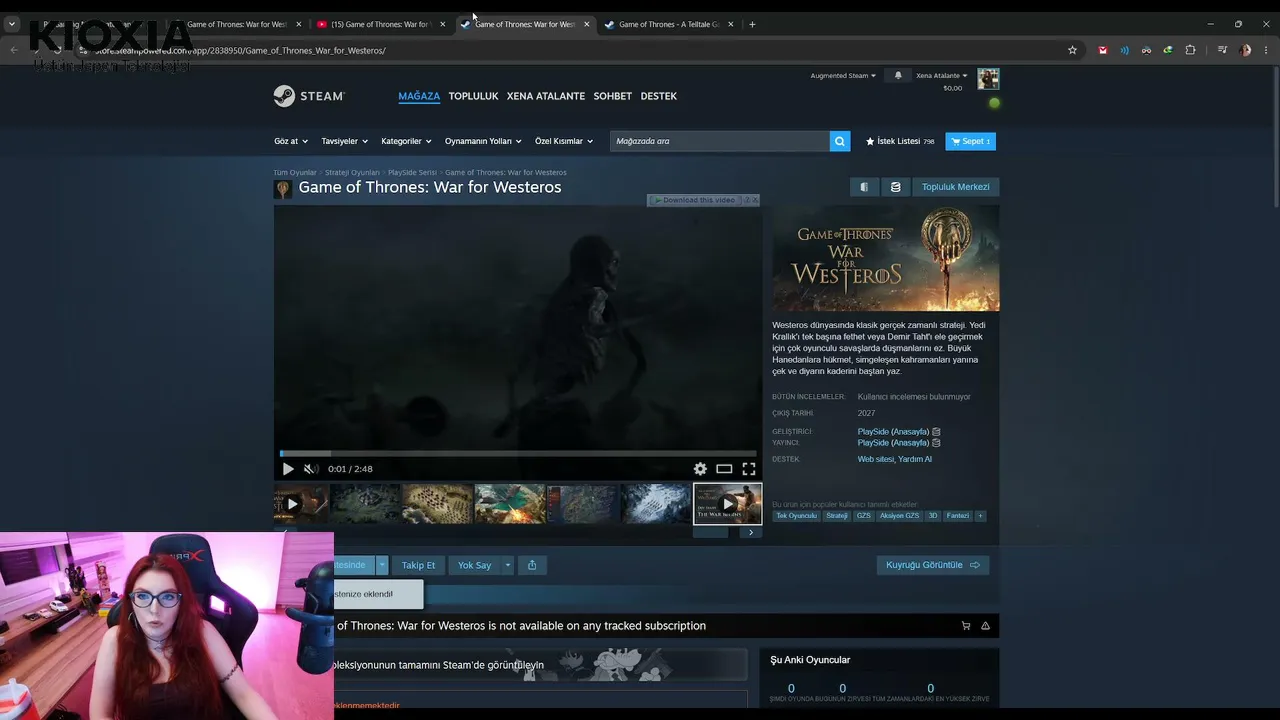The image size is (1280, 720).
Task: Open the browser extensions puzzle icon
Action: click(x=1190, y=50)
